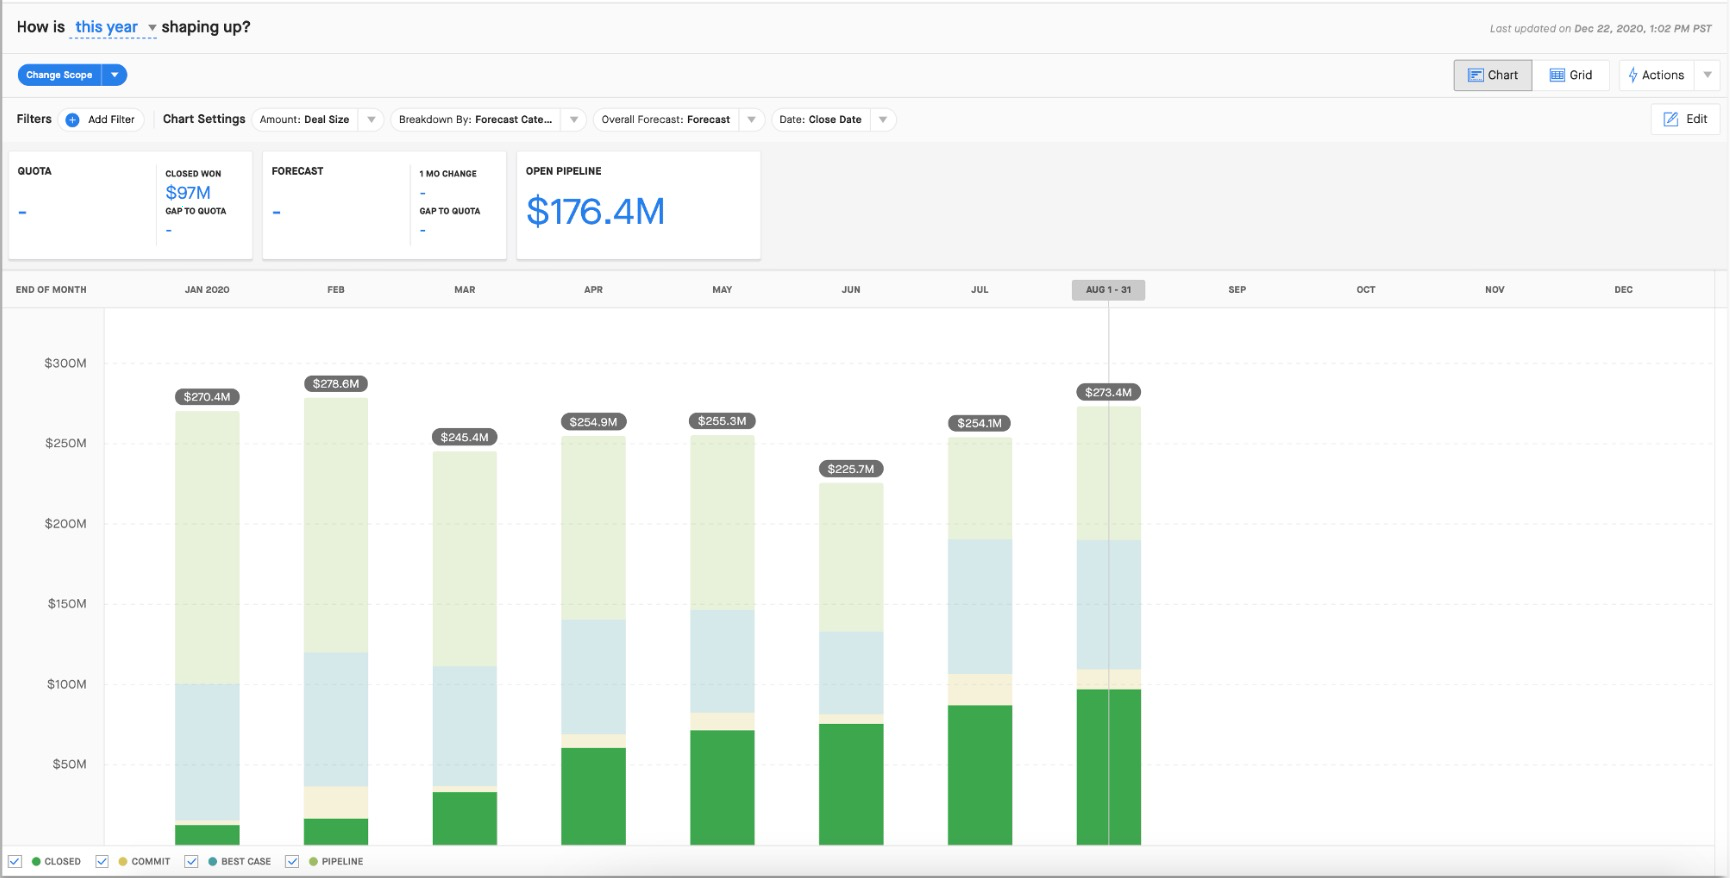Click the light green Pipeline legend dot
Viewport: 1730px width, 878px height.
[x=313, y=861]
